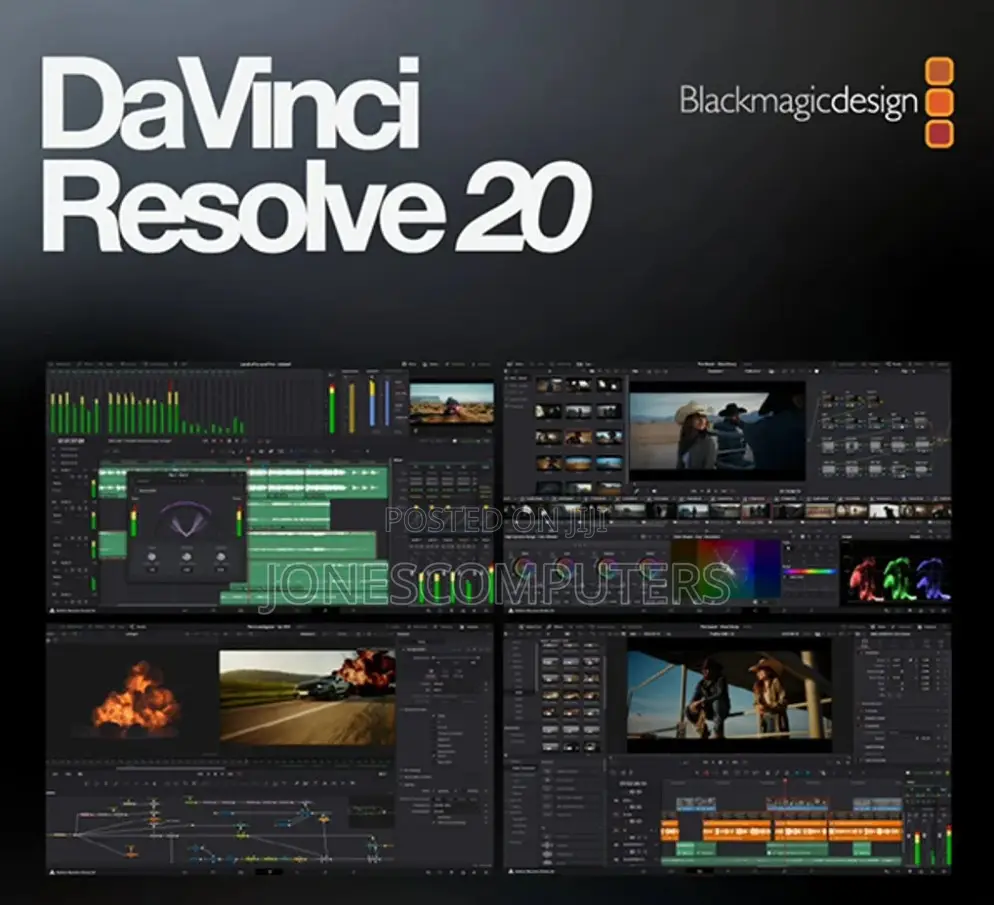Click the Color page viewer showing the woman in a cowboy hat
Screen dimensions: 994x905
[x=717, y=430]
